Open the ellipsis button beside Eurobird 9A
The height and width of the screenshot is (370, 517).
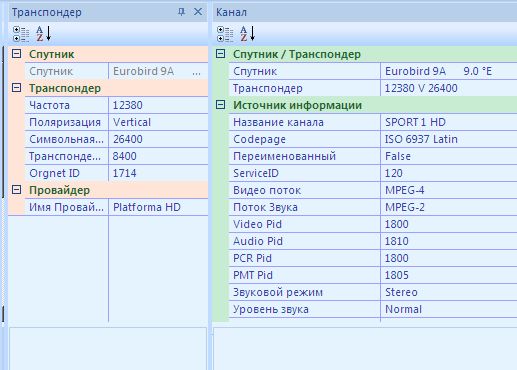197,71
